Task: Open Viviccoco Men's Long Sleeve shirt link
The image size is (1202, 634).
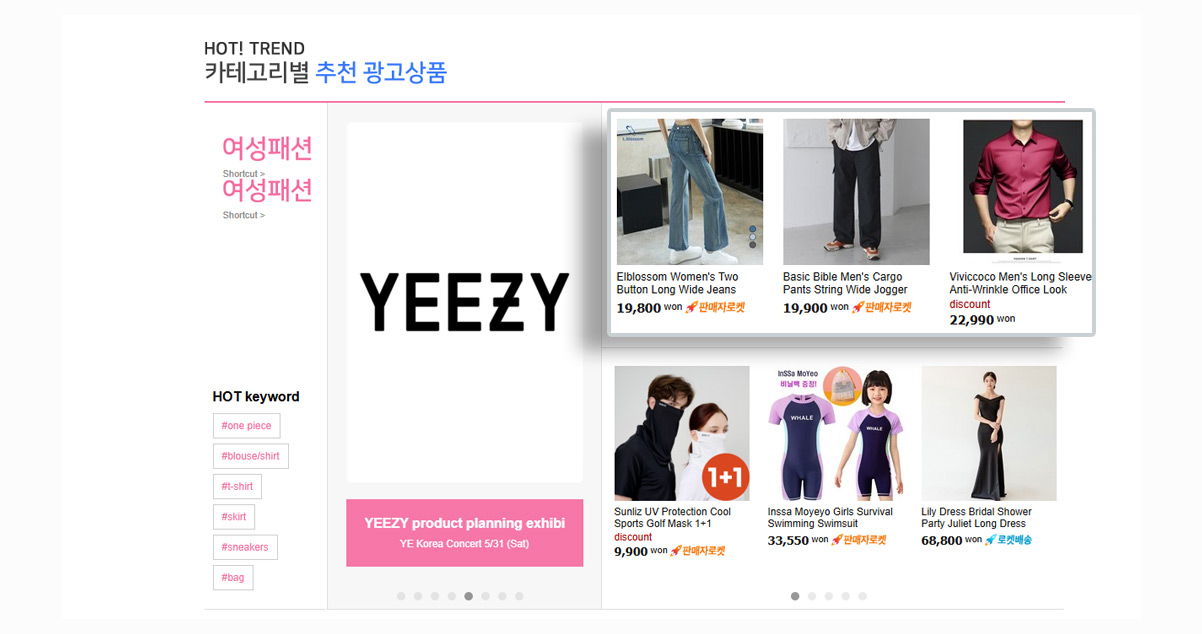Action: (x=1021, y=283)
